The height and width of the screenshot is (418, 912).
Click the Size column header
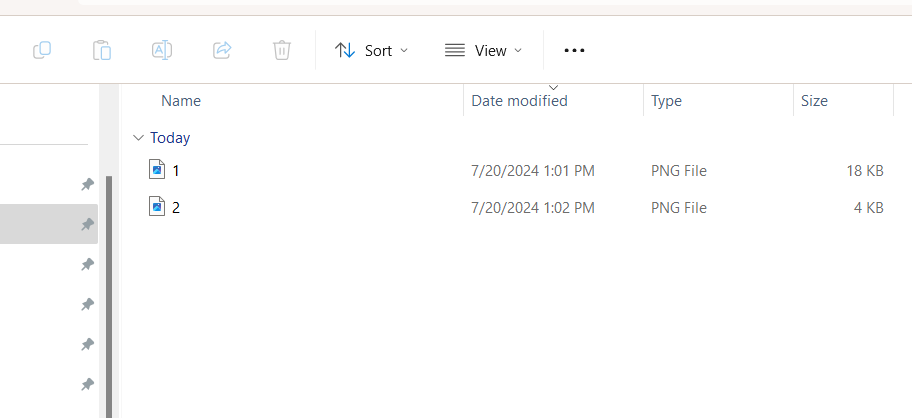pos(814,101)
